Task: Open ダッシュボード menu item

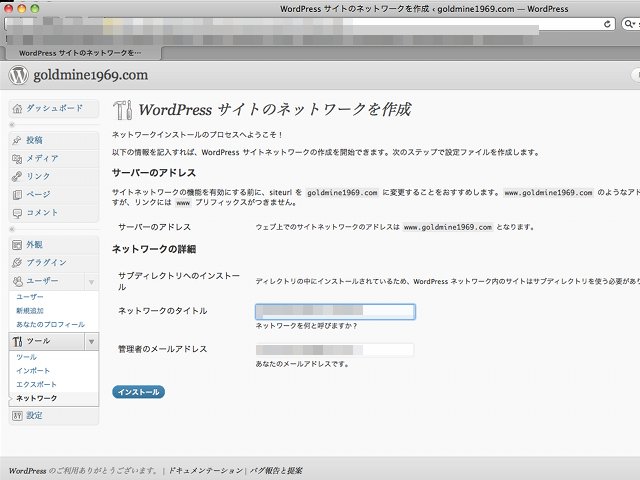Action: [x=54, y=108]
